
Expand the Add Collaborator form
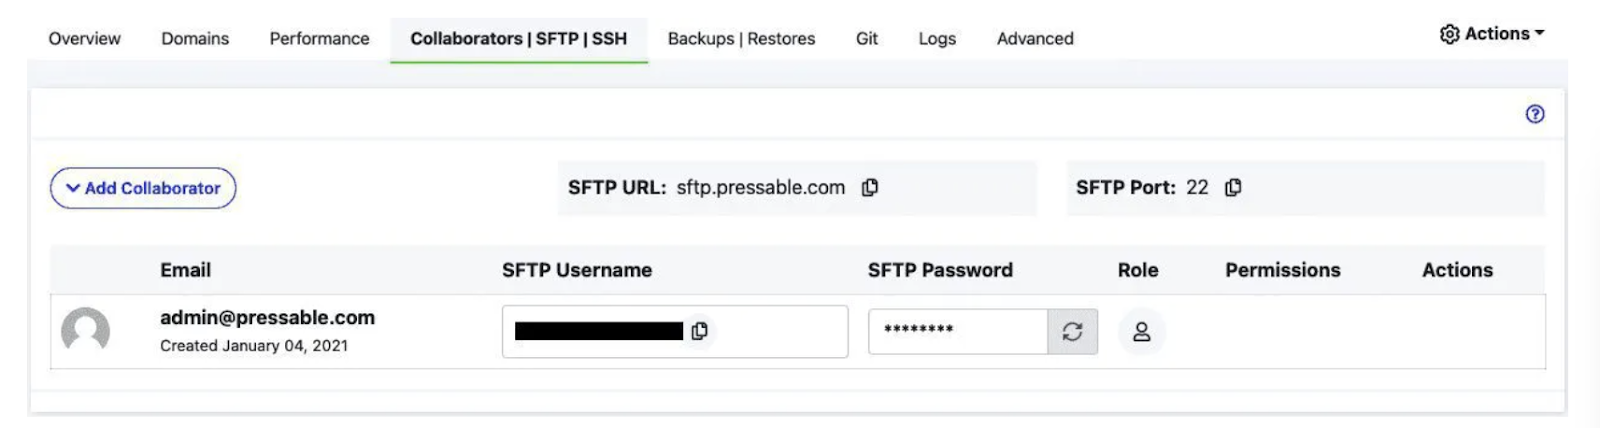[143, 188]
